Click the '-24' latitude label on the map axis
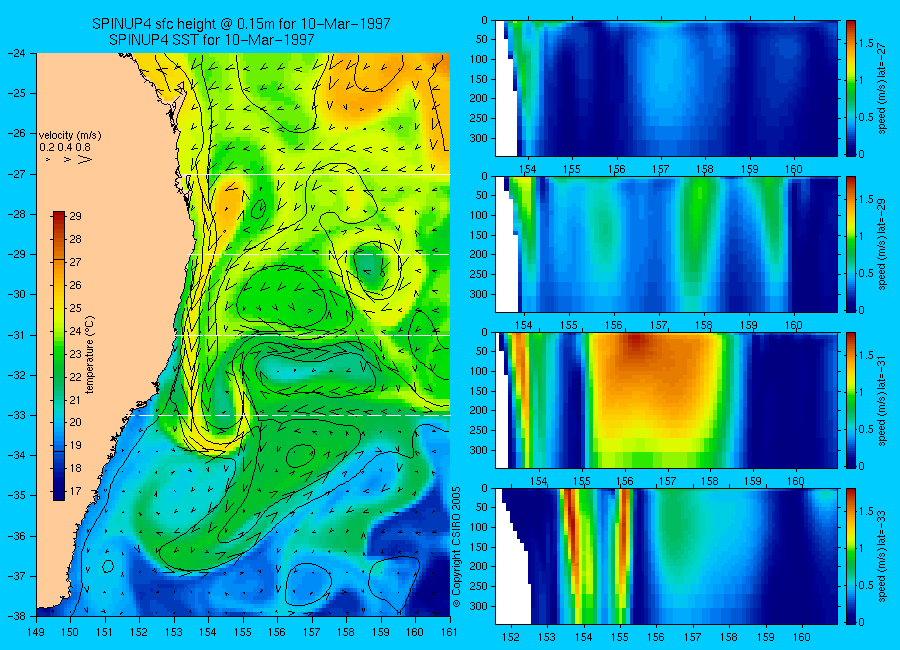900x650 pixels. coord(17,53)
